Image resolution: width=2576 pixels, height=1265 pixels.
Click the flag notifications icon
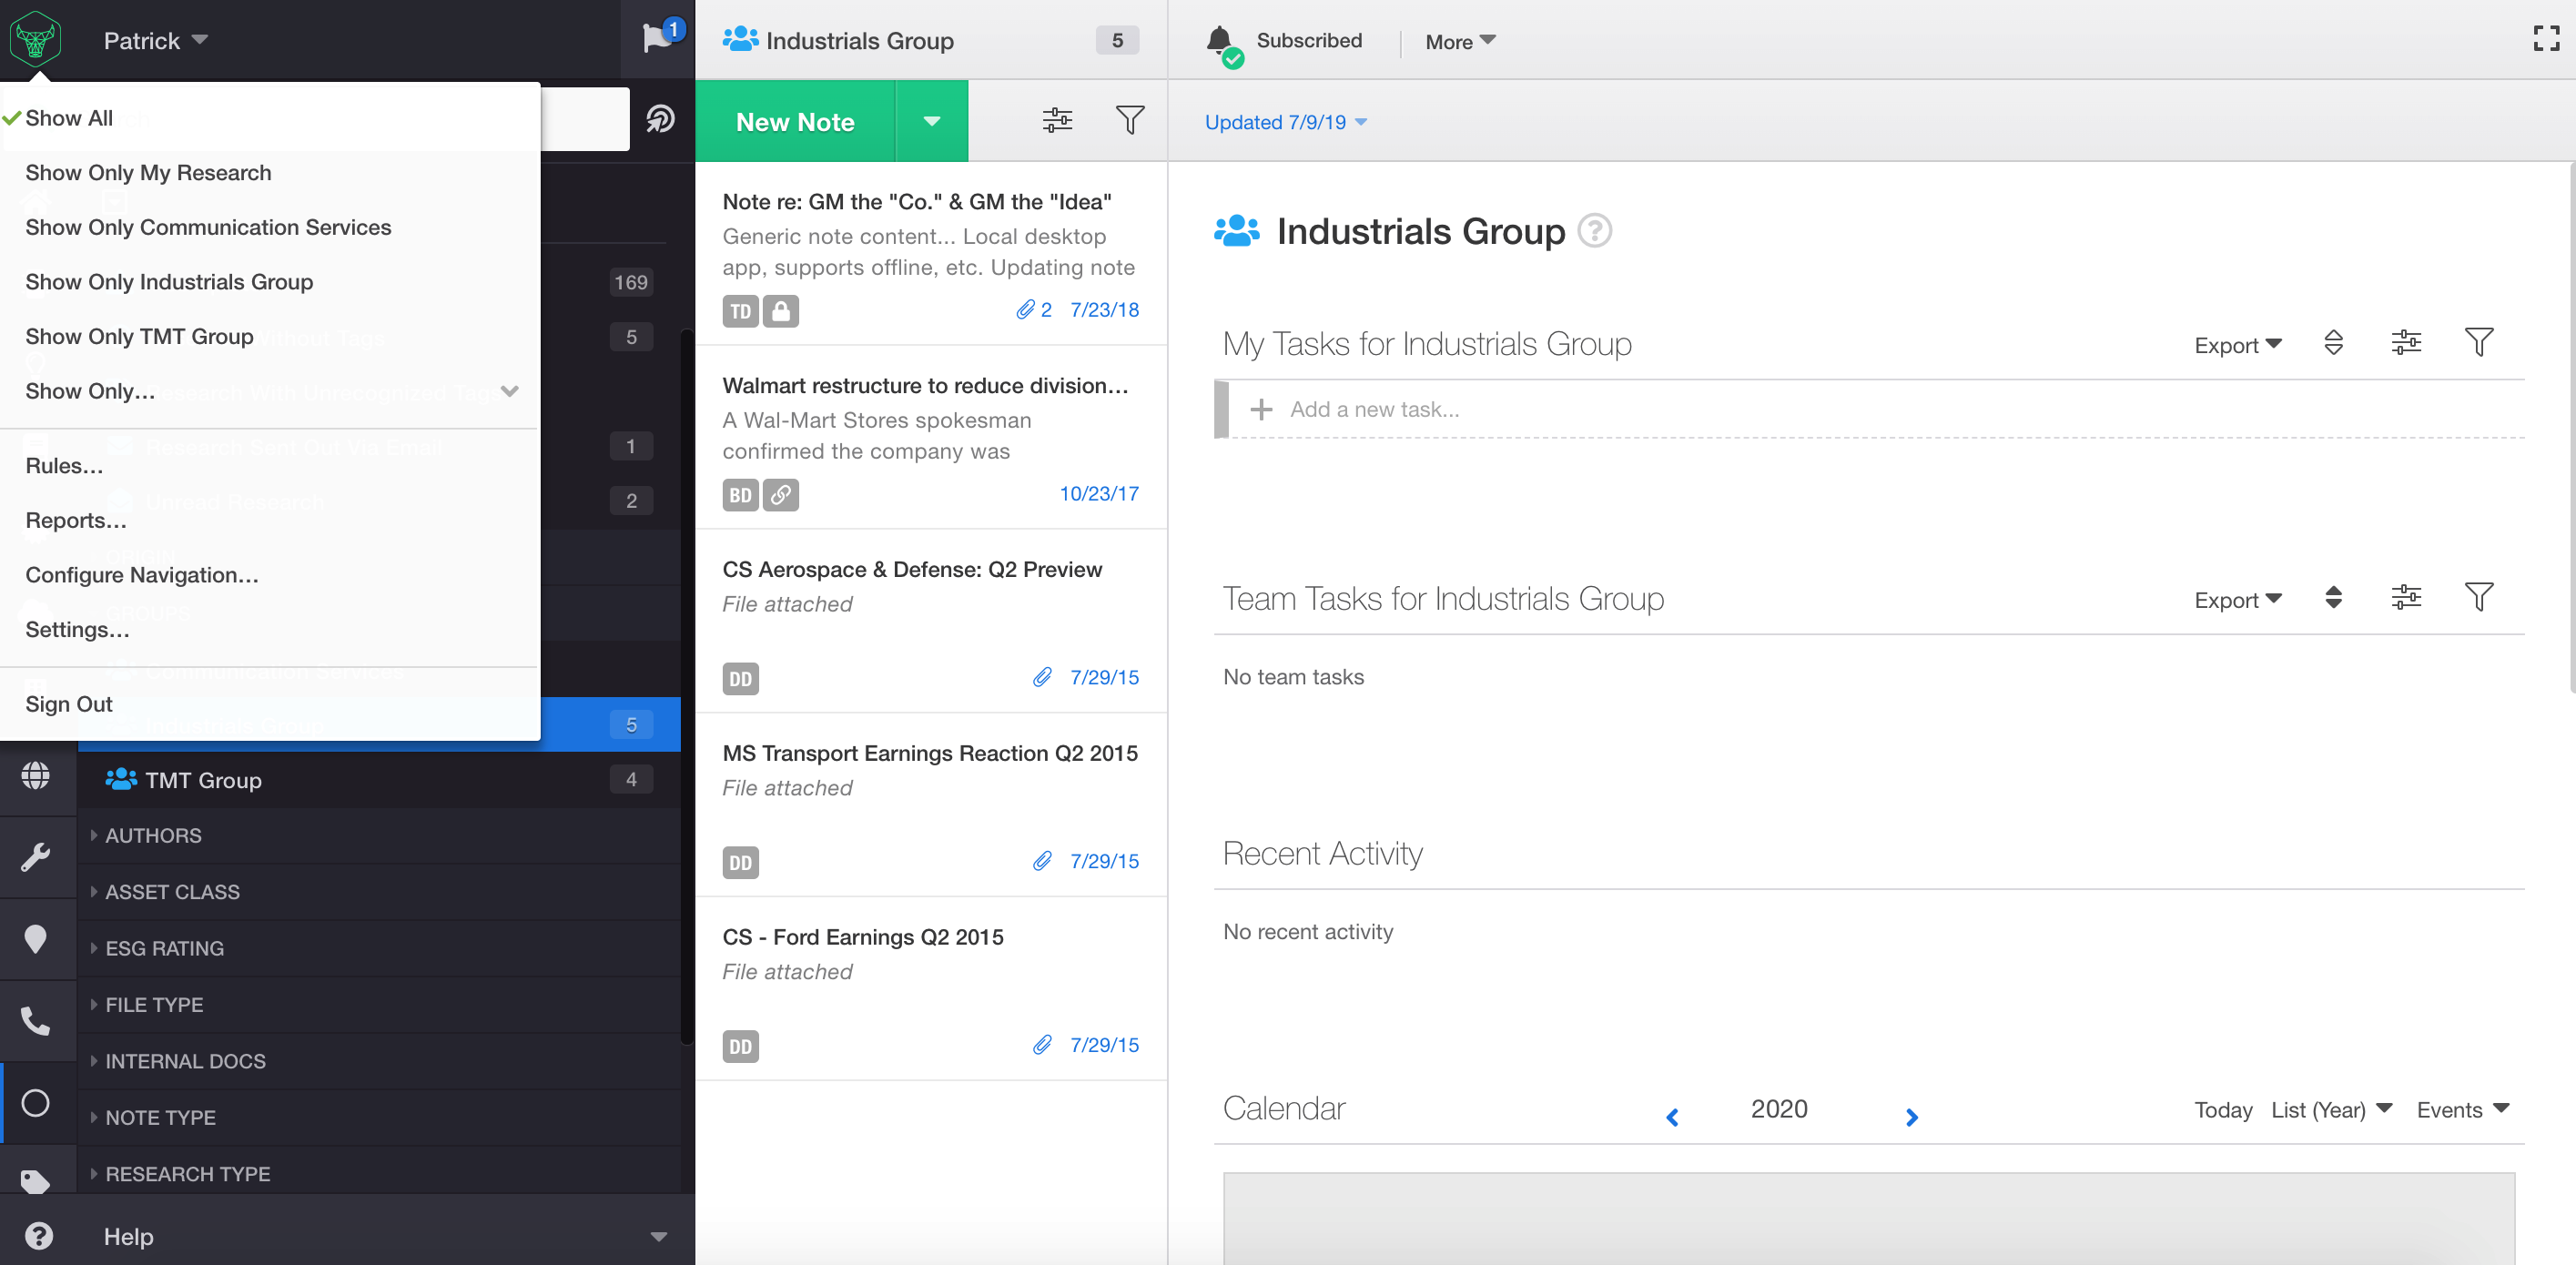[657, 38]
